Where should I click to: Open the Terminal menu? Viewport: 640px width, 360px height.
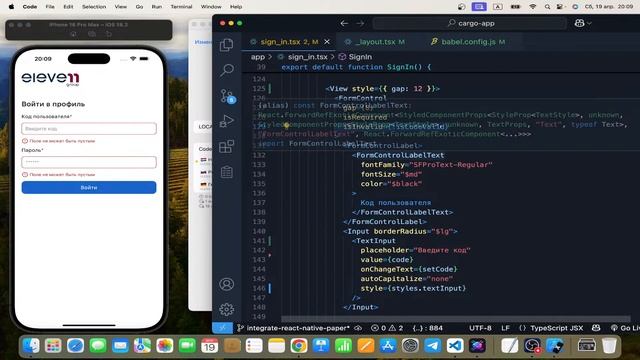(181, 7)
